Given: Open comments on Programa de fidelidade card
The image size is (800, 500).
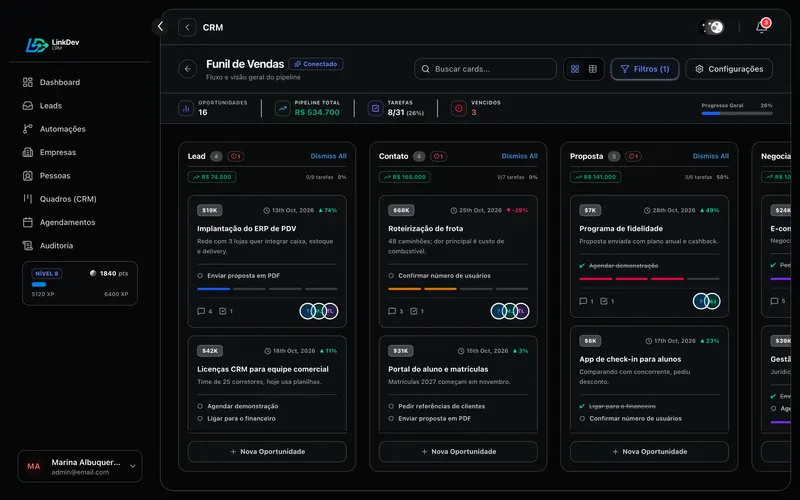Looking at the screenshot, I should [586, 301].
